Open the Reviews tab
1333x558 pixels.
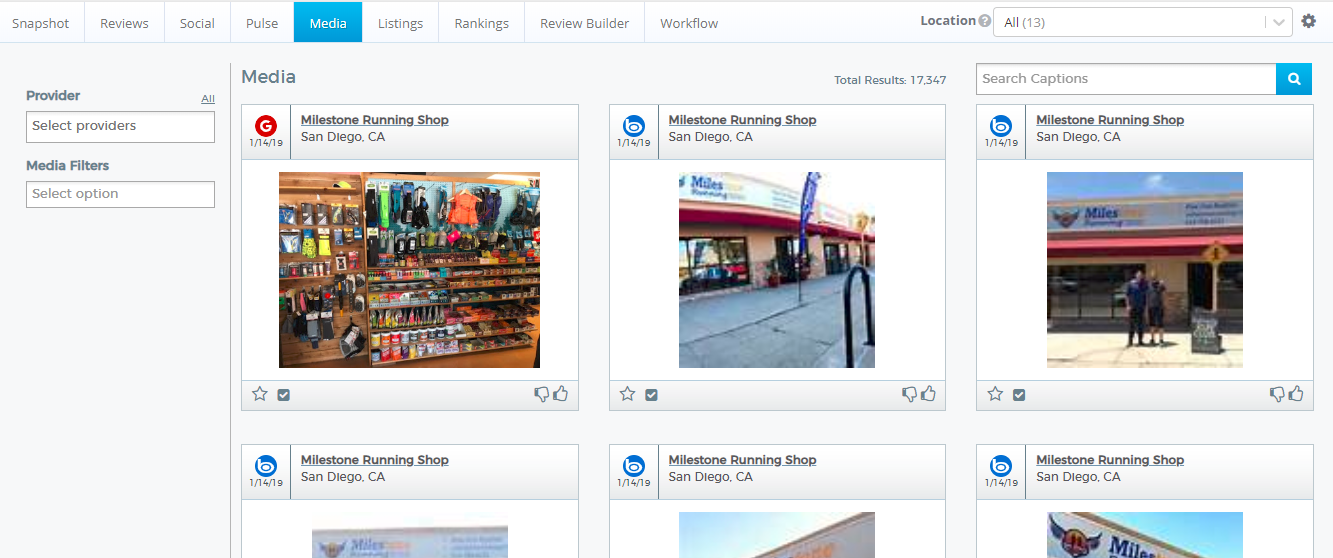tap(124, 23)
